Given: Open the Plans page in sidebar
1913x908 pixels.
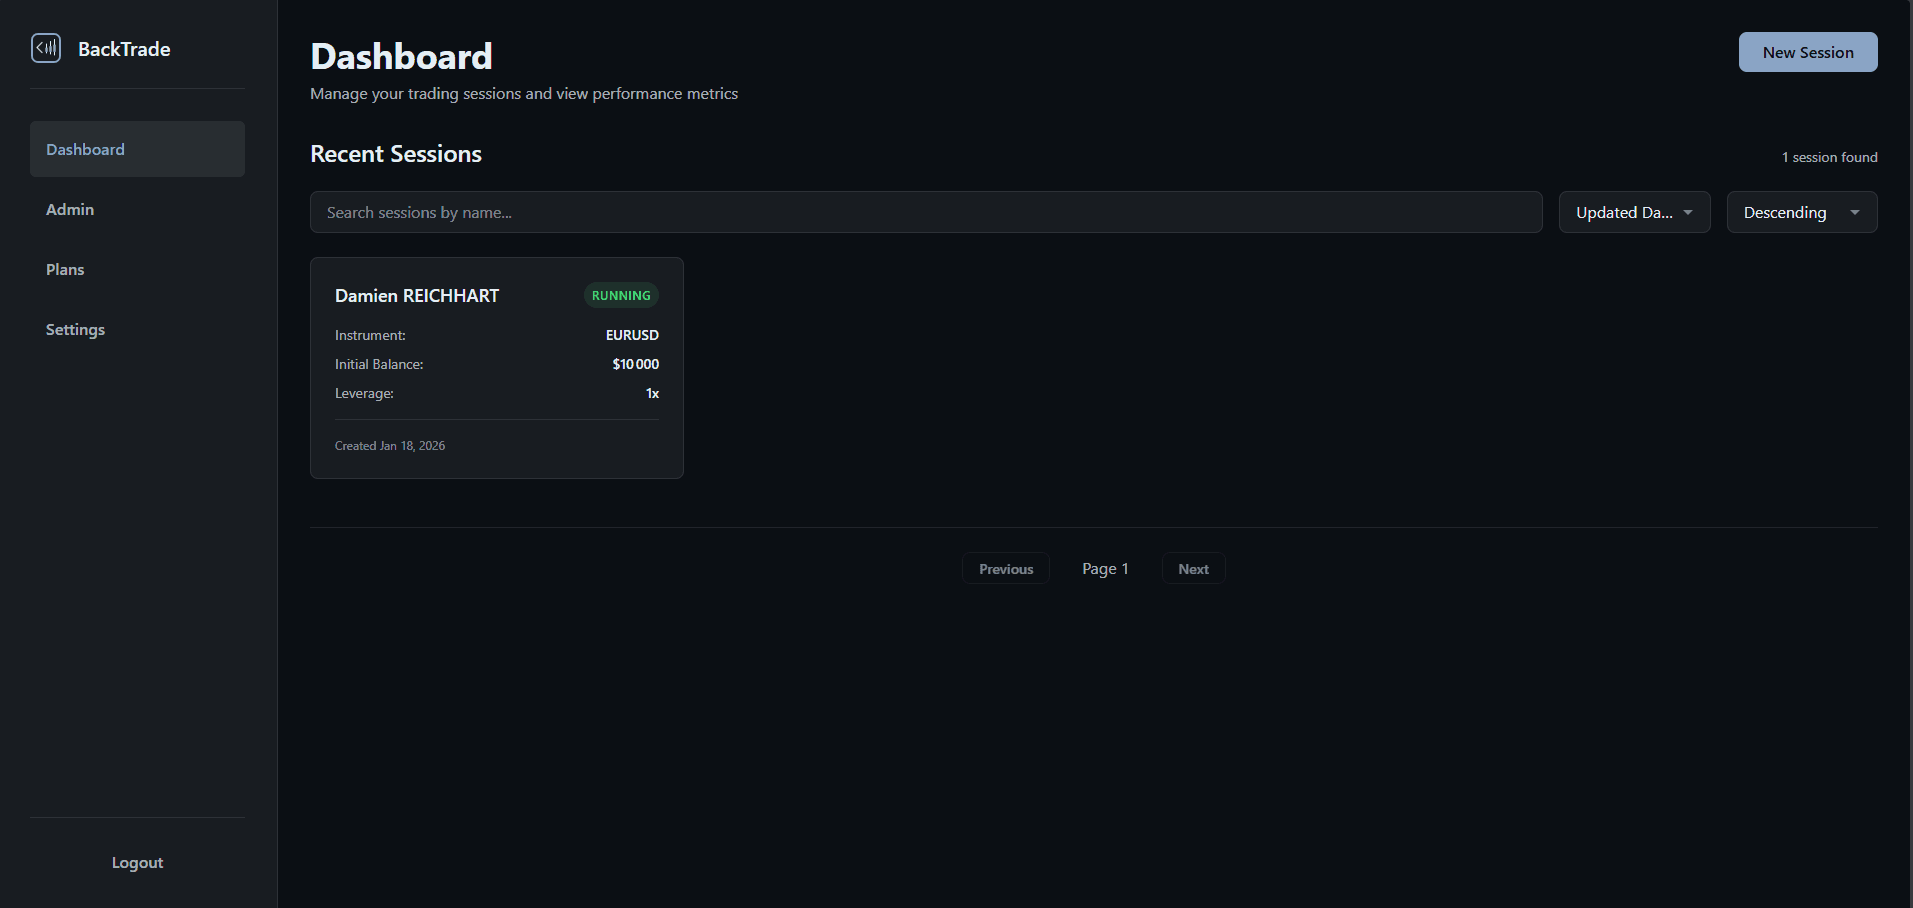Looking at the screenshot, I should [x=65, y=269].
